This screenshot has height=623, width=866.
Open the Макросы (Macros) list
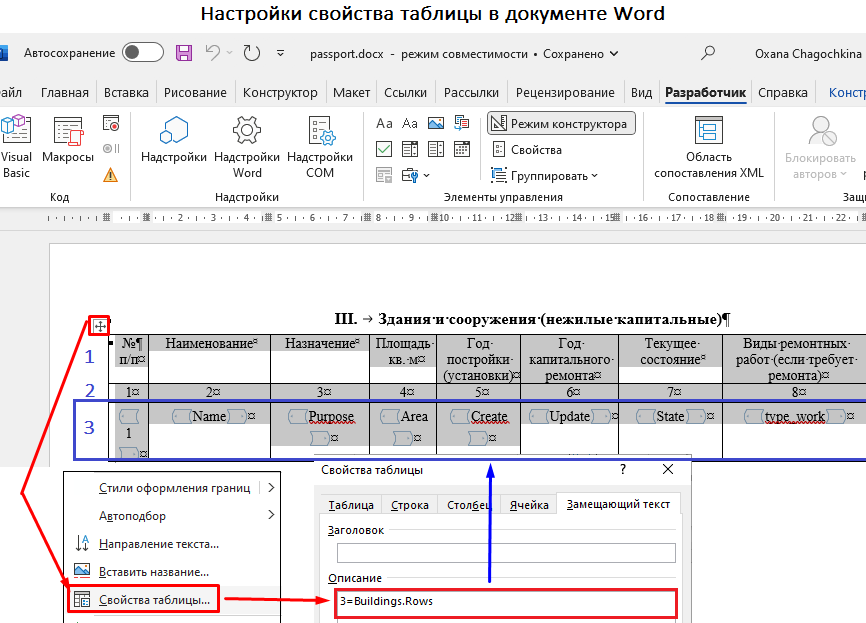click(68, 145)
